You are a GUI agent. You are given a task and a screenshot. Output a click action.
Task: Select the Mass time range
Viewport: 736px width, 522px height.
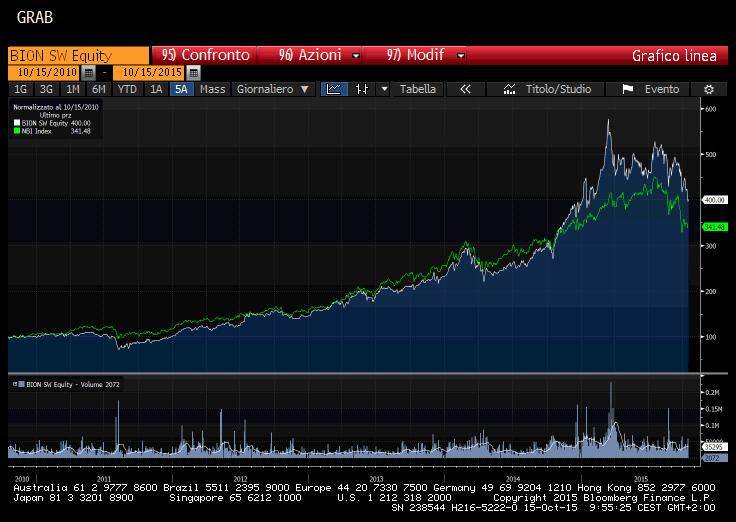[213, 89]
